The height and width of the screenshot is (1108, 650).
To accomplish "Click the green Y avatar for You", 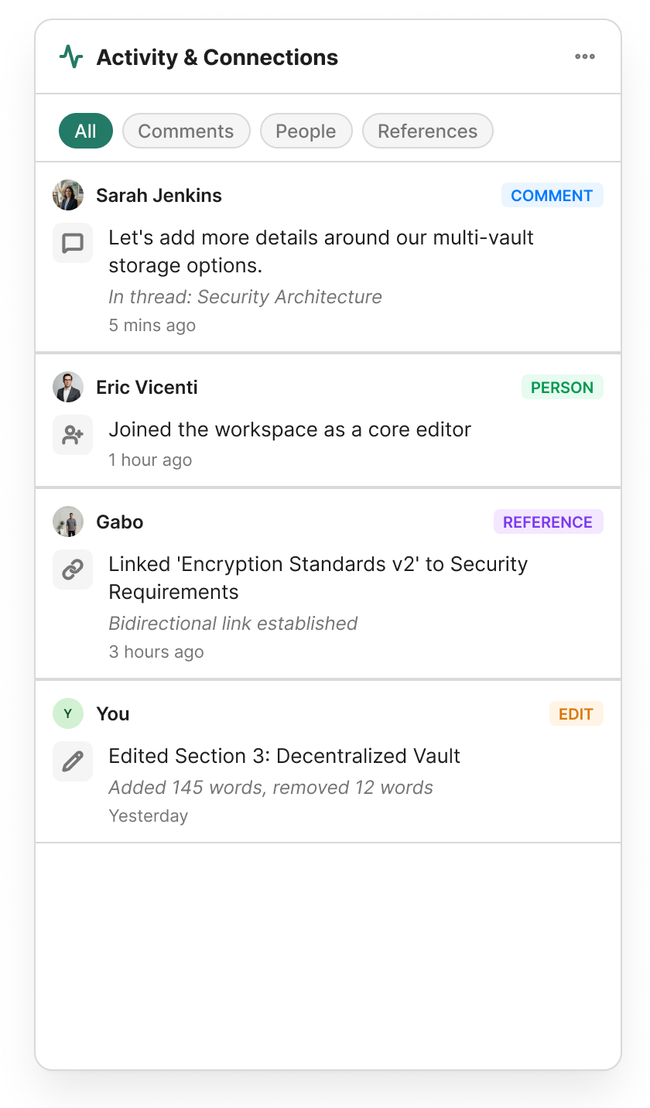I will [68, 714].
